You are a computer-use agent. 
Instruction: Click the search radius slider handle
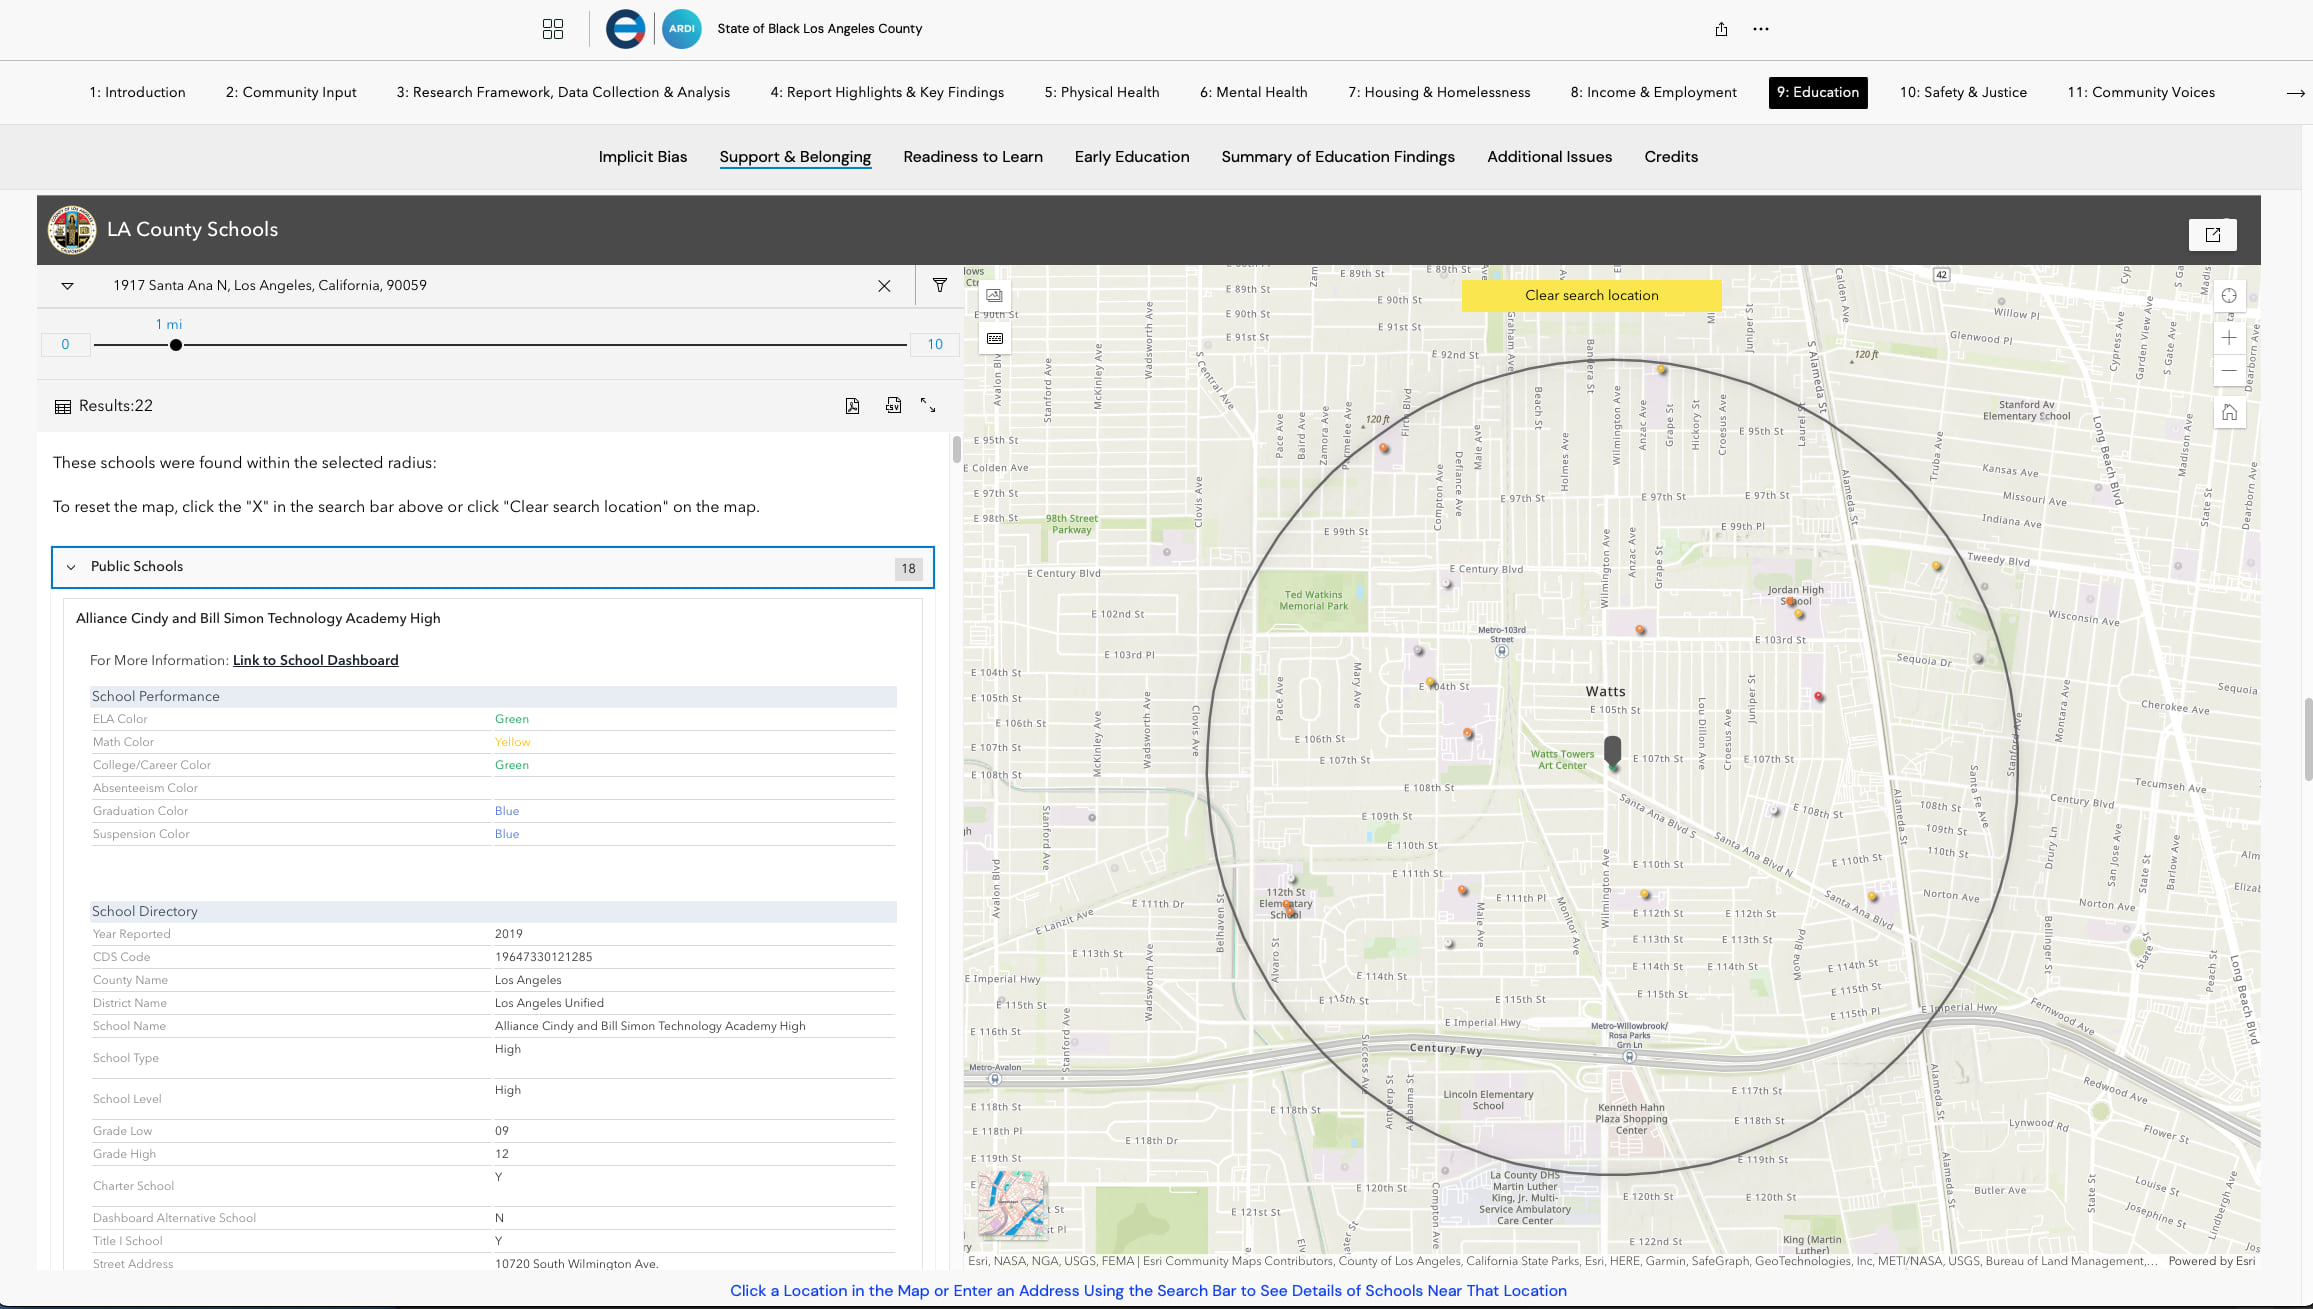pos(176,345)
